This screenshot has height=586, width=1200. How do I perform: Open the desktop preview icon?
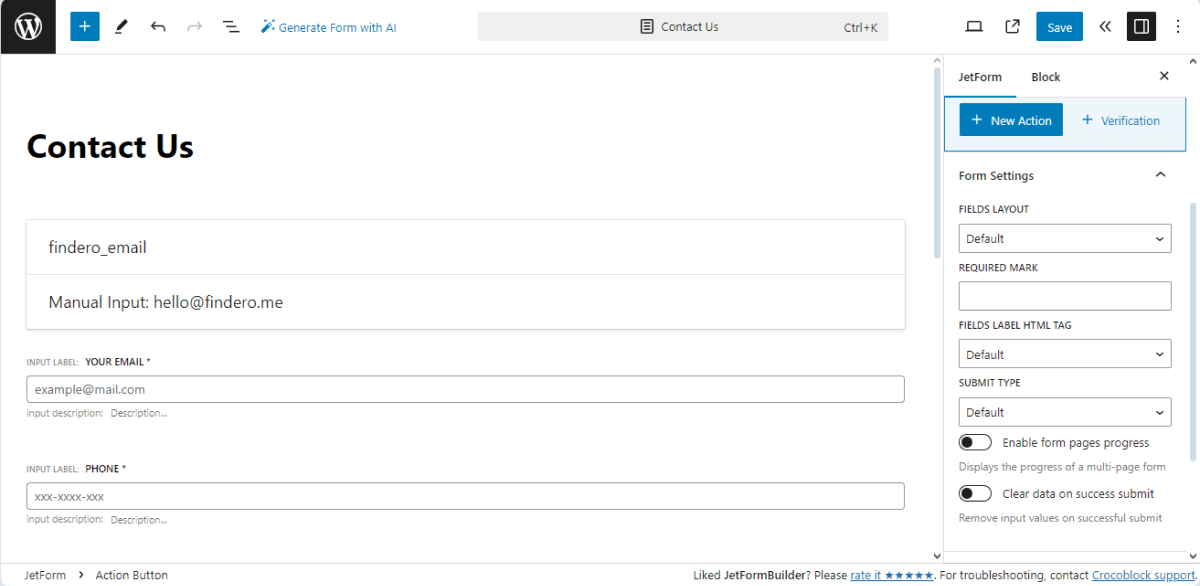973,26
